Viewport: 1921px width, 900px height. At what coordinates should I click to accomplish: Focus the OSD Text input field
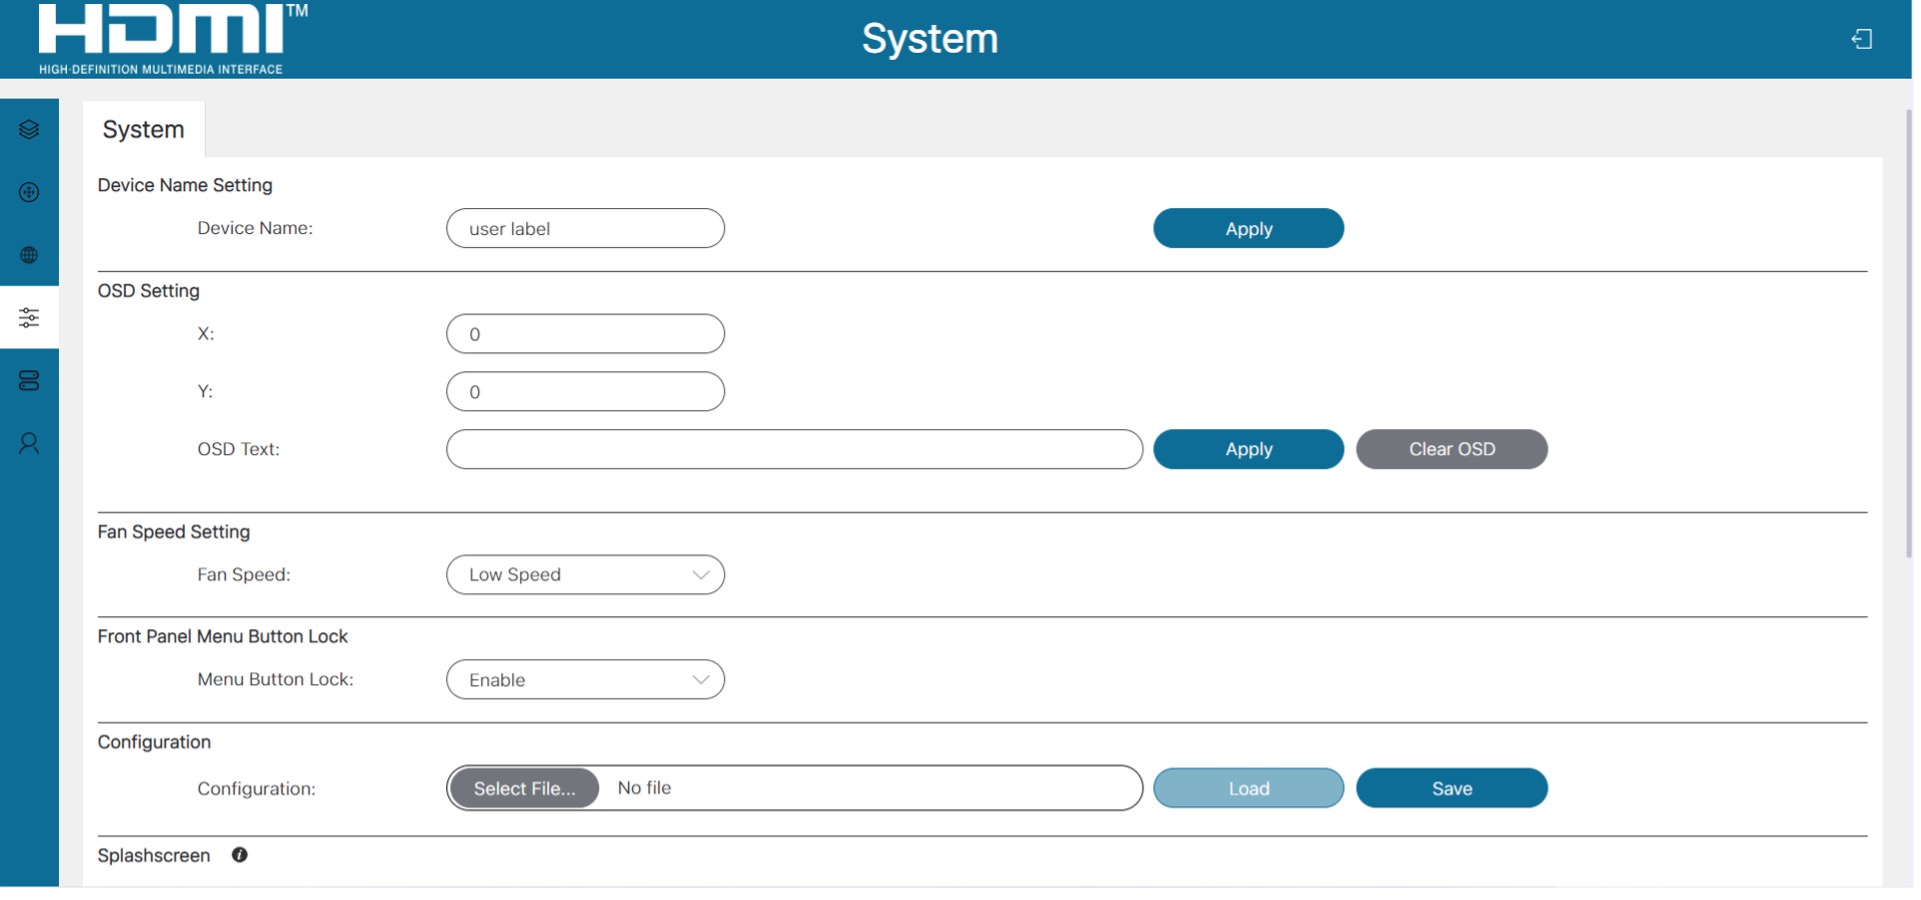794,450
